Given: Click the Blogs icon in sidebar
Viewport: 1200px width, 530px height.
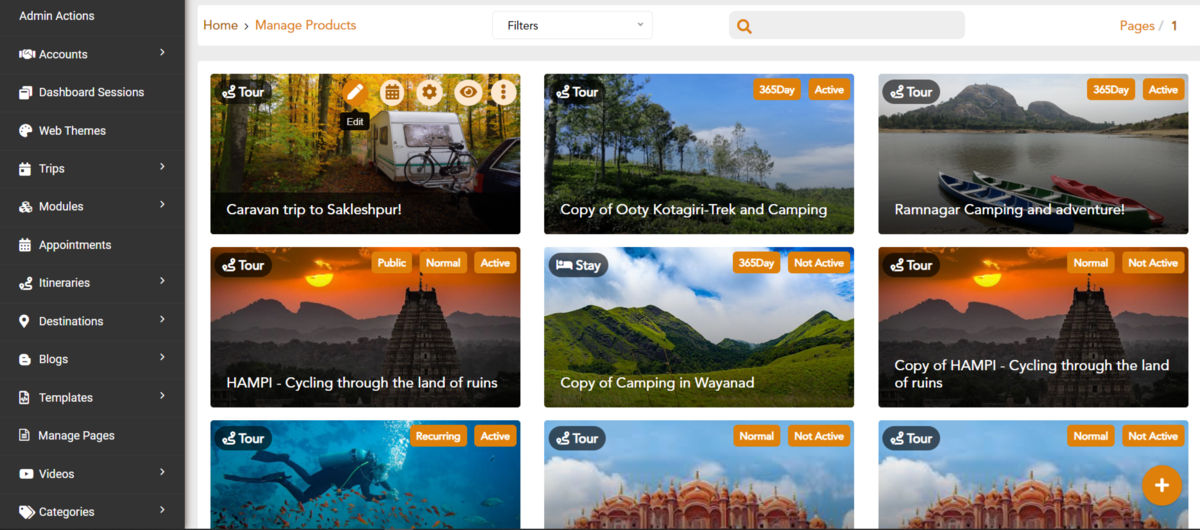Looking at the screenshot, I should tap(26, 359).
